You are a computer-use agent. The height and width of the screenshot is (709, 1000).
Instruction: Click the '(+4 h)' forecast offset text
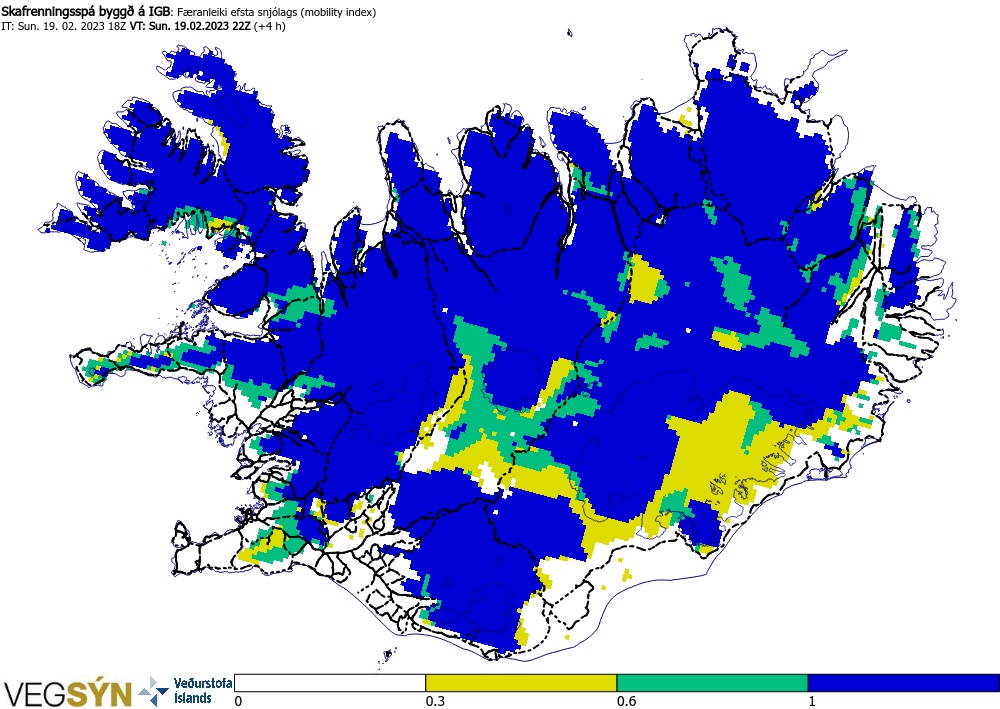pyautogui.click(x=270, y=27)
